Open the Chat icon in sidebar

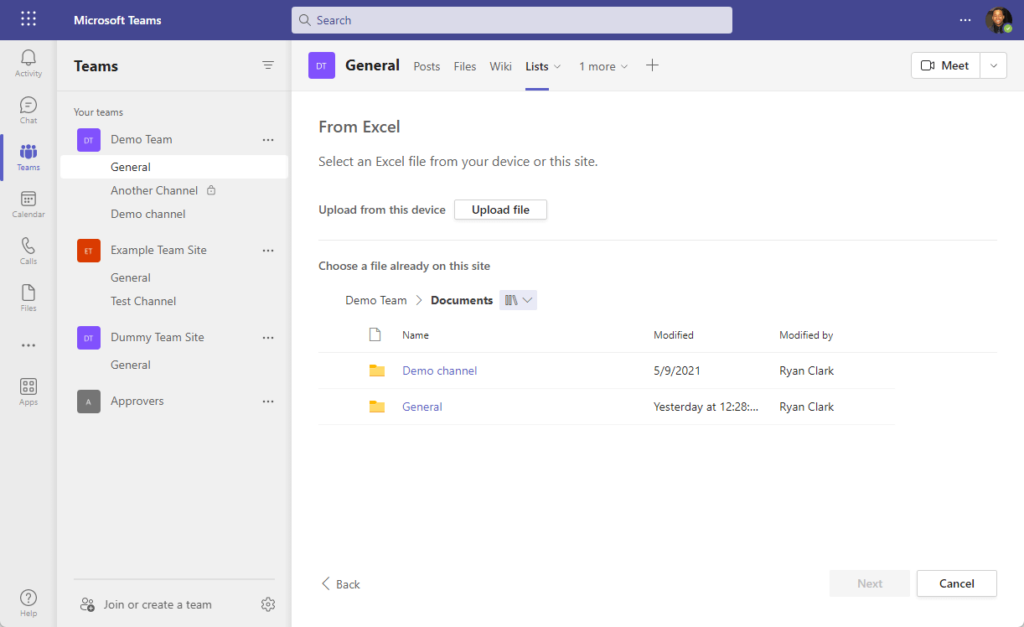coord(28,110)
